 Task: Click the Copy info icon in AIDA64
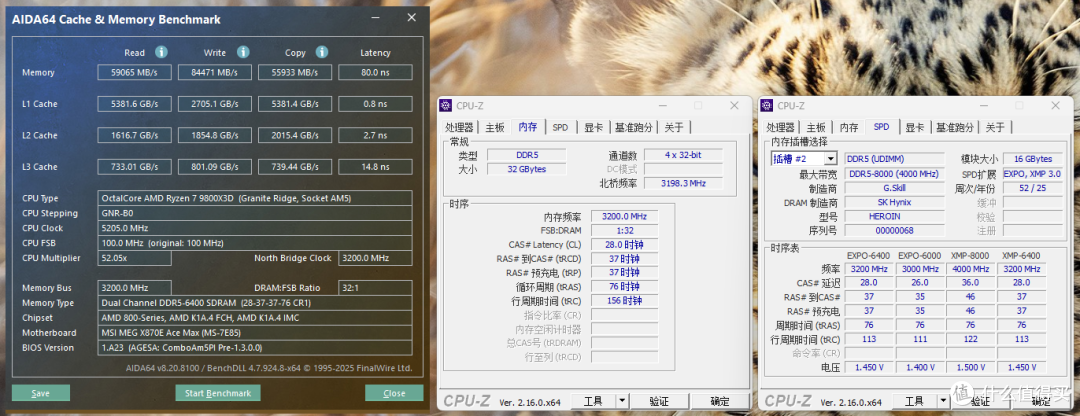click(322, 52)
